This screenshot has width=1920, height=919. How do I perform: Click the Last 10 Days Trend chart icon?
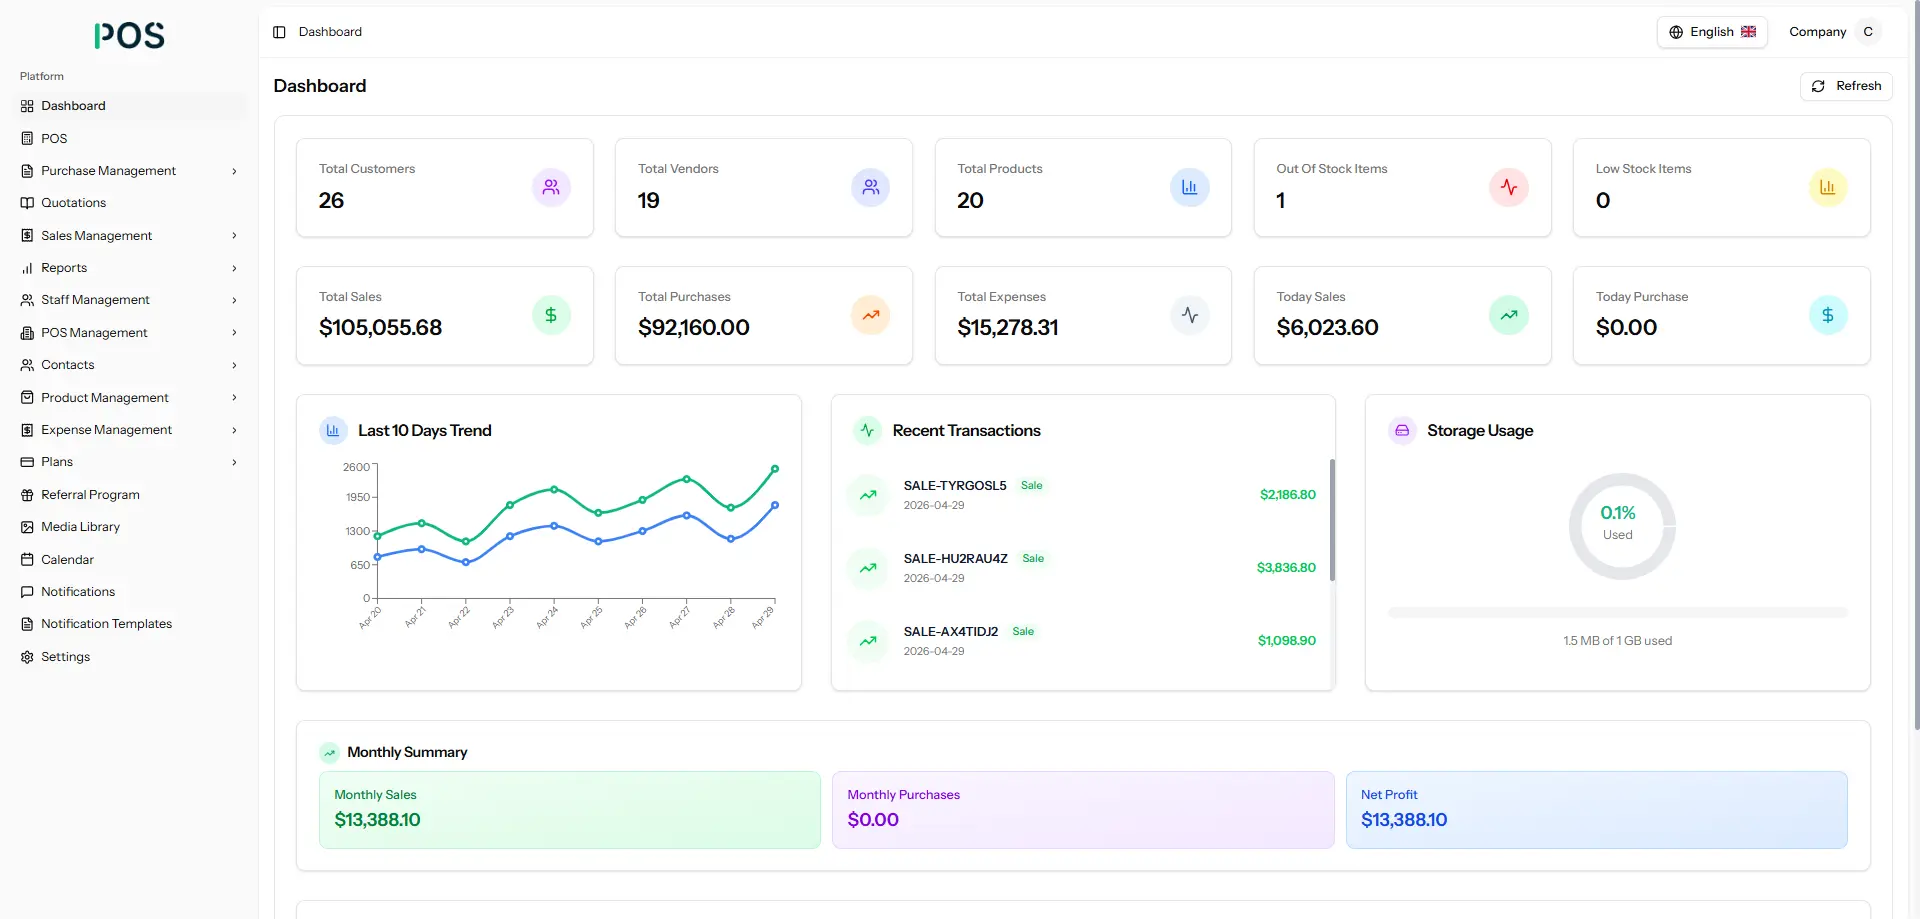coord(333,430)
